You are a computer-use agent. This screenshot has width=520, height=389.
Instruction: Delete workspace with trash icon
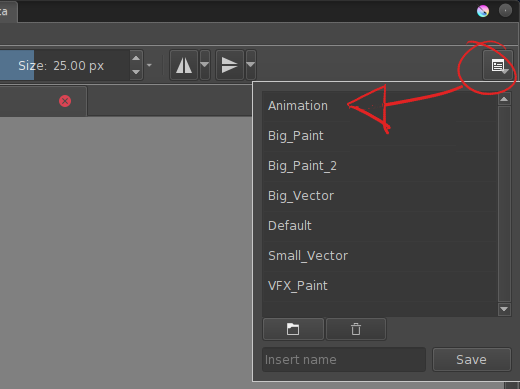click(x=356, y=329)
